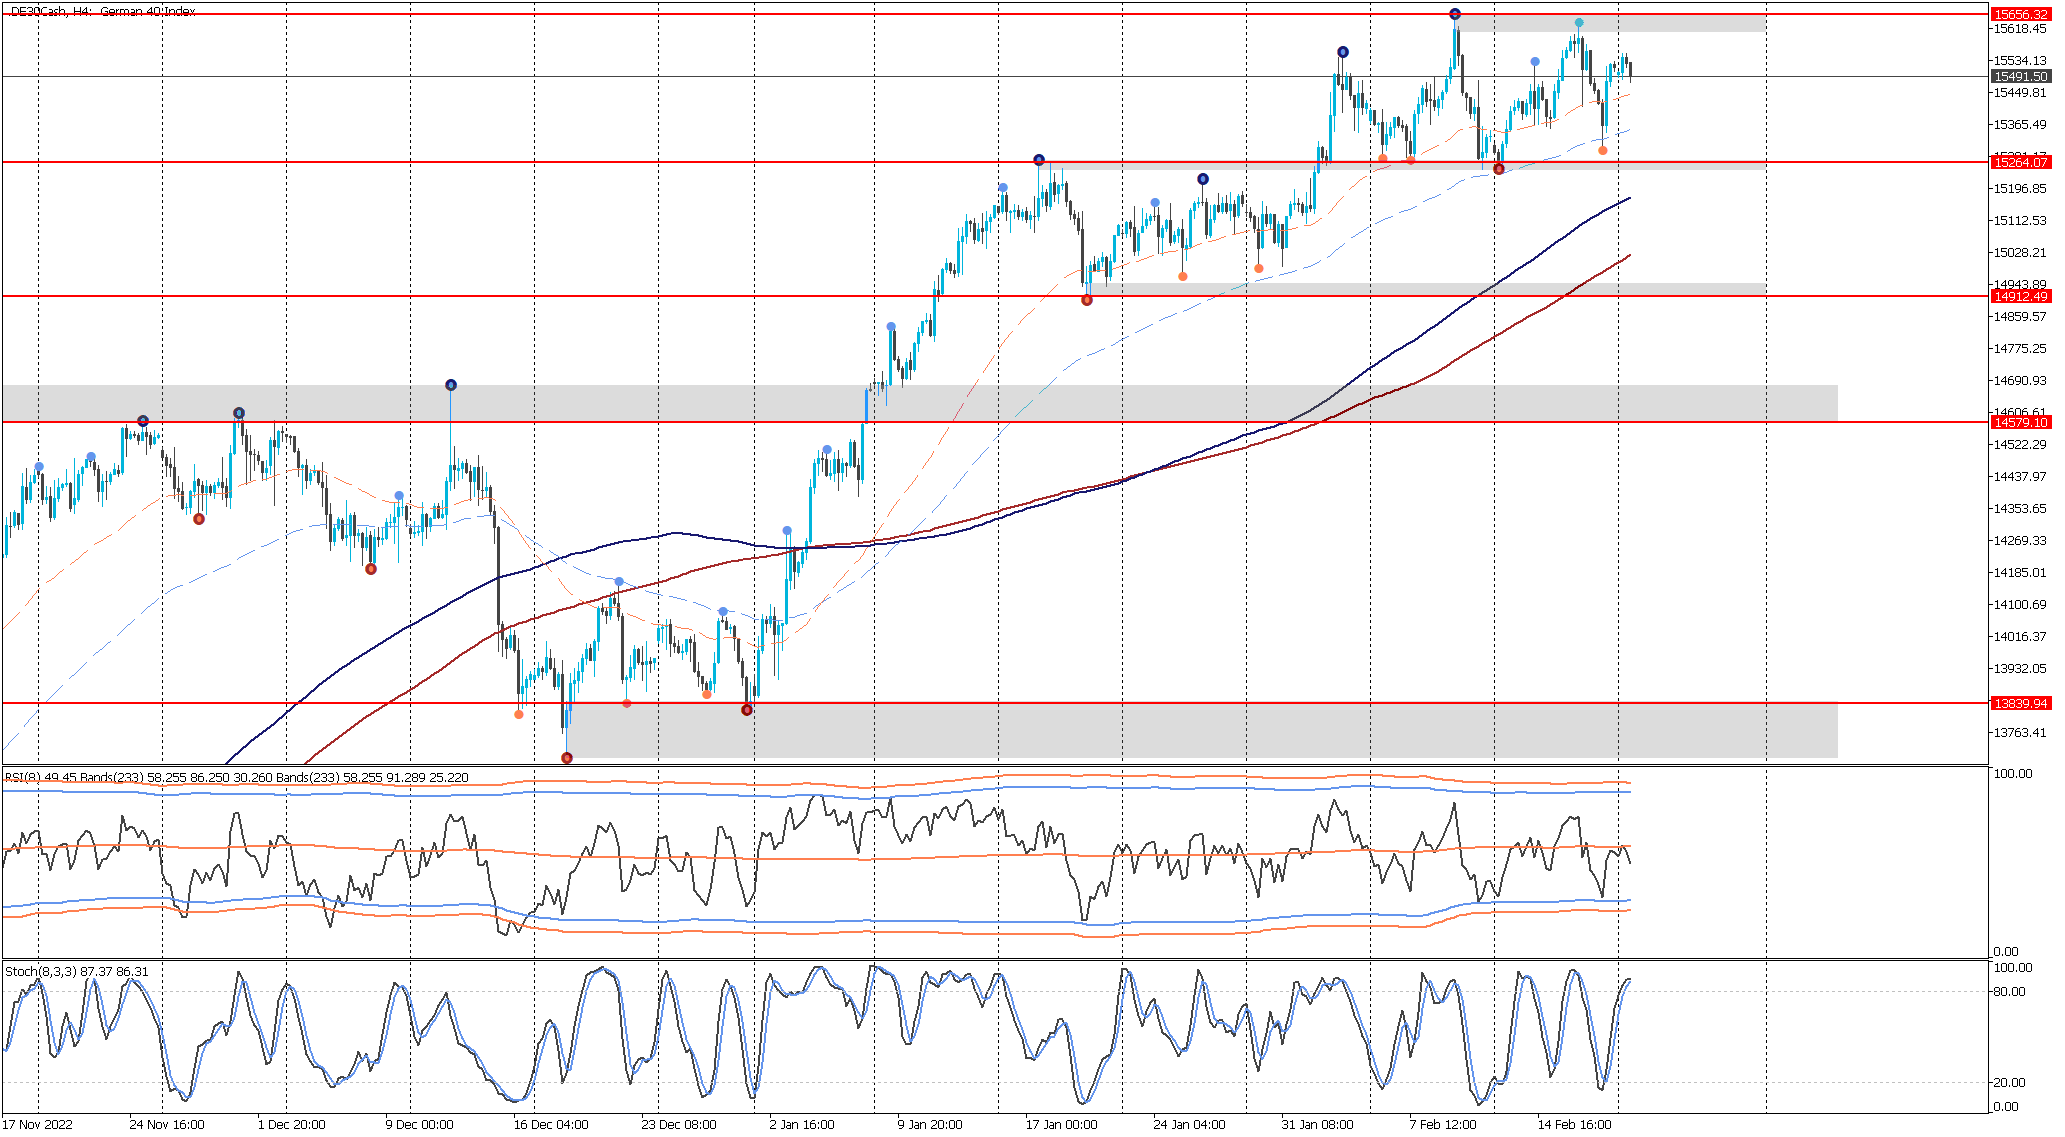The image size is (2065, 1137).
Task: Click the current price label 15491.50
Action: (x=2020, y=76)
